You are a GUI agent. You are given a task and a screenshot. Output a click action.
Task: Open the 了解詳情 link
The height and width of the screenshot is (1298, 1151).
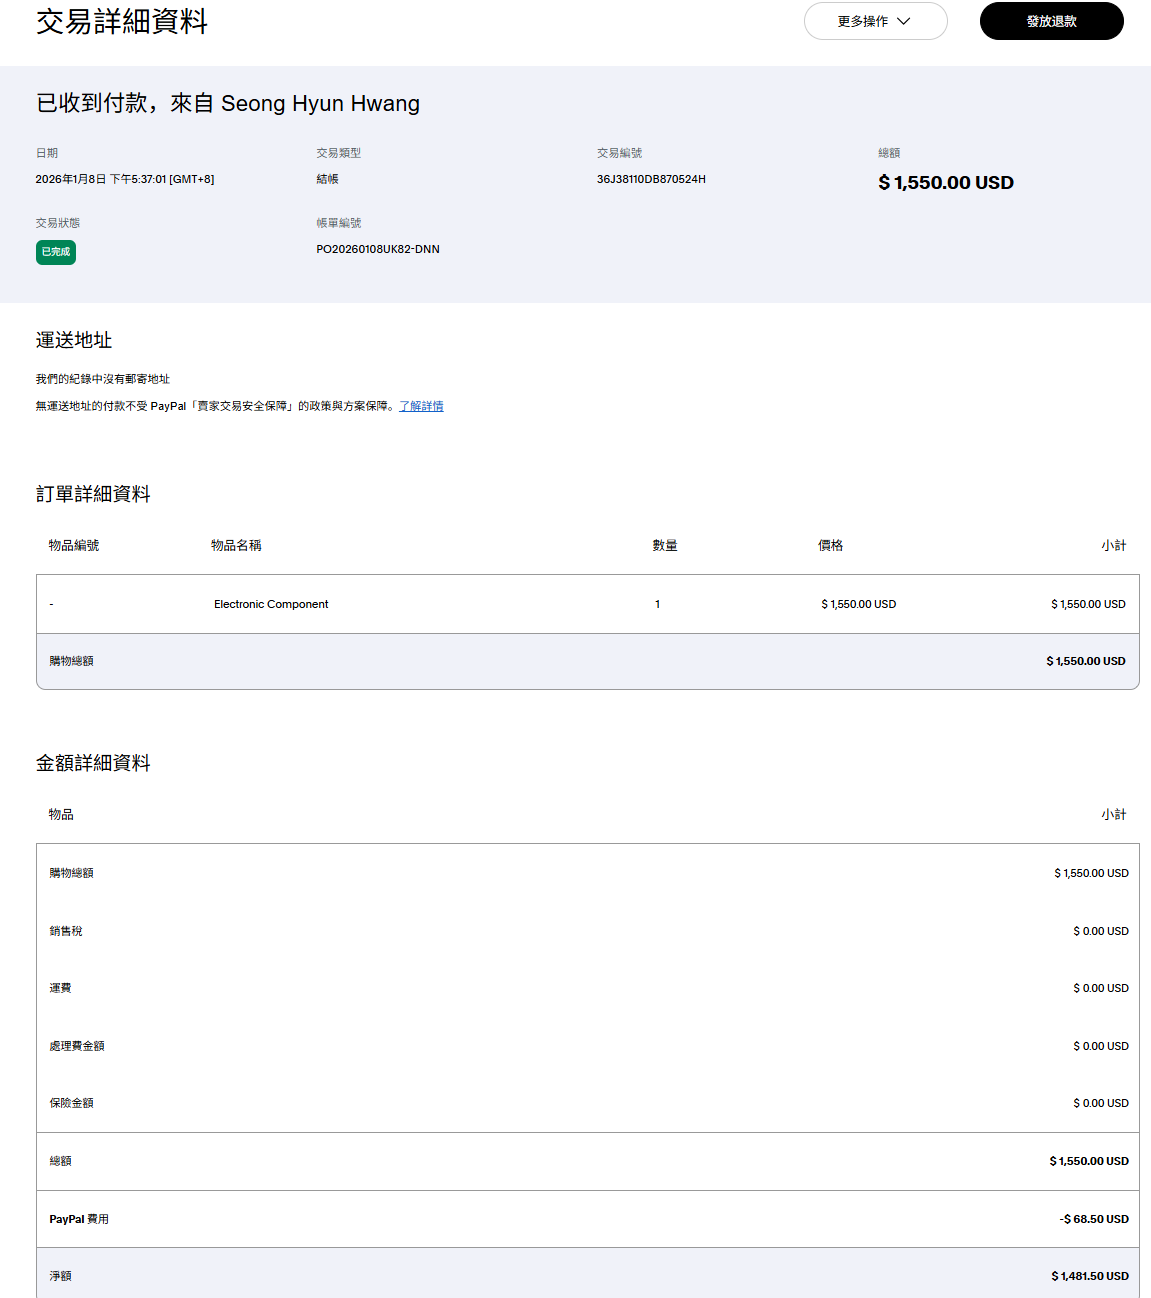click(x=421, y=406)
